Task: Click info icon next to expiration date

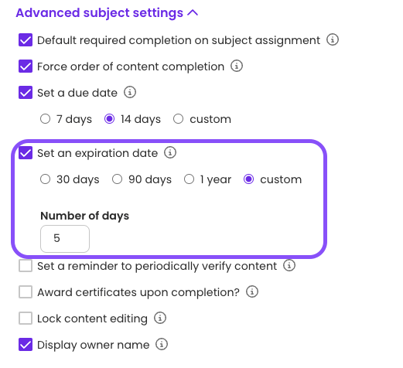Action: [170, 153]
